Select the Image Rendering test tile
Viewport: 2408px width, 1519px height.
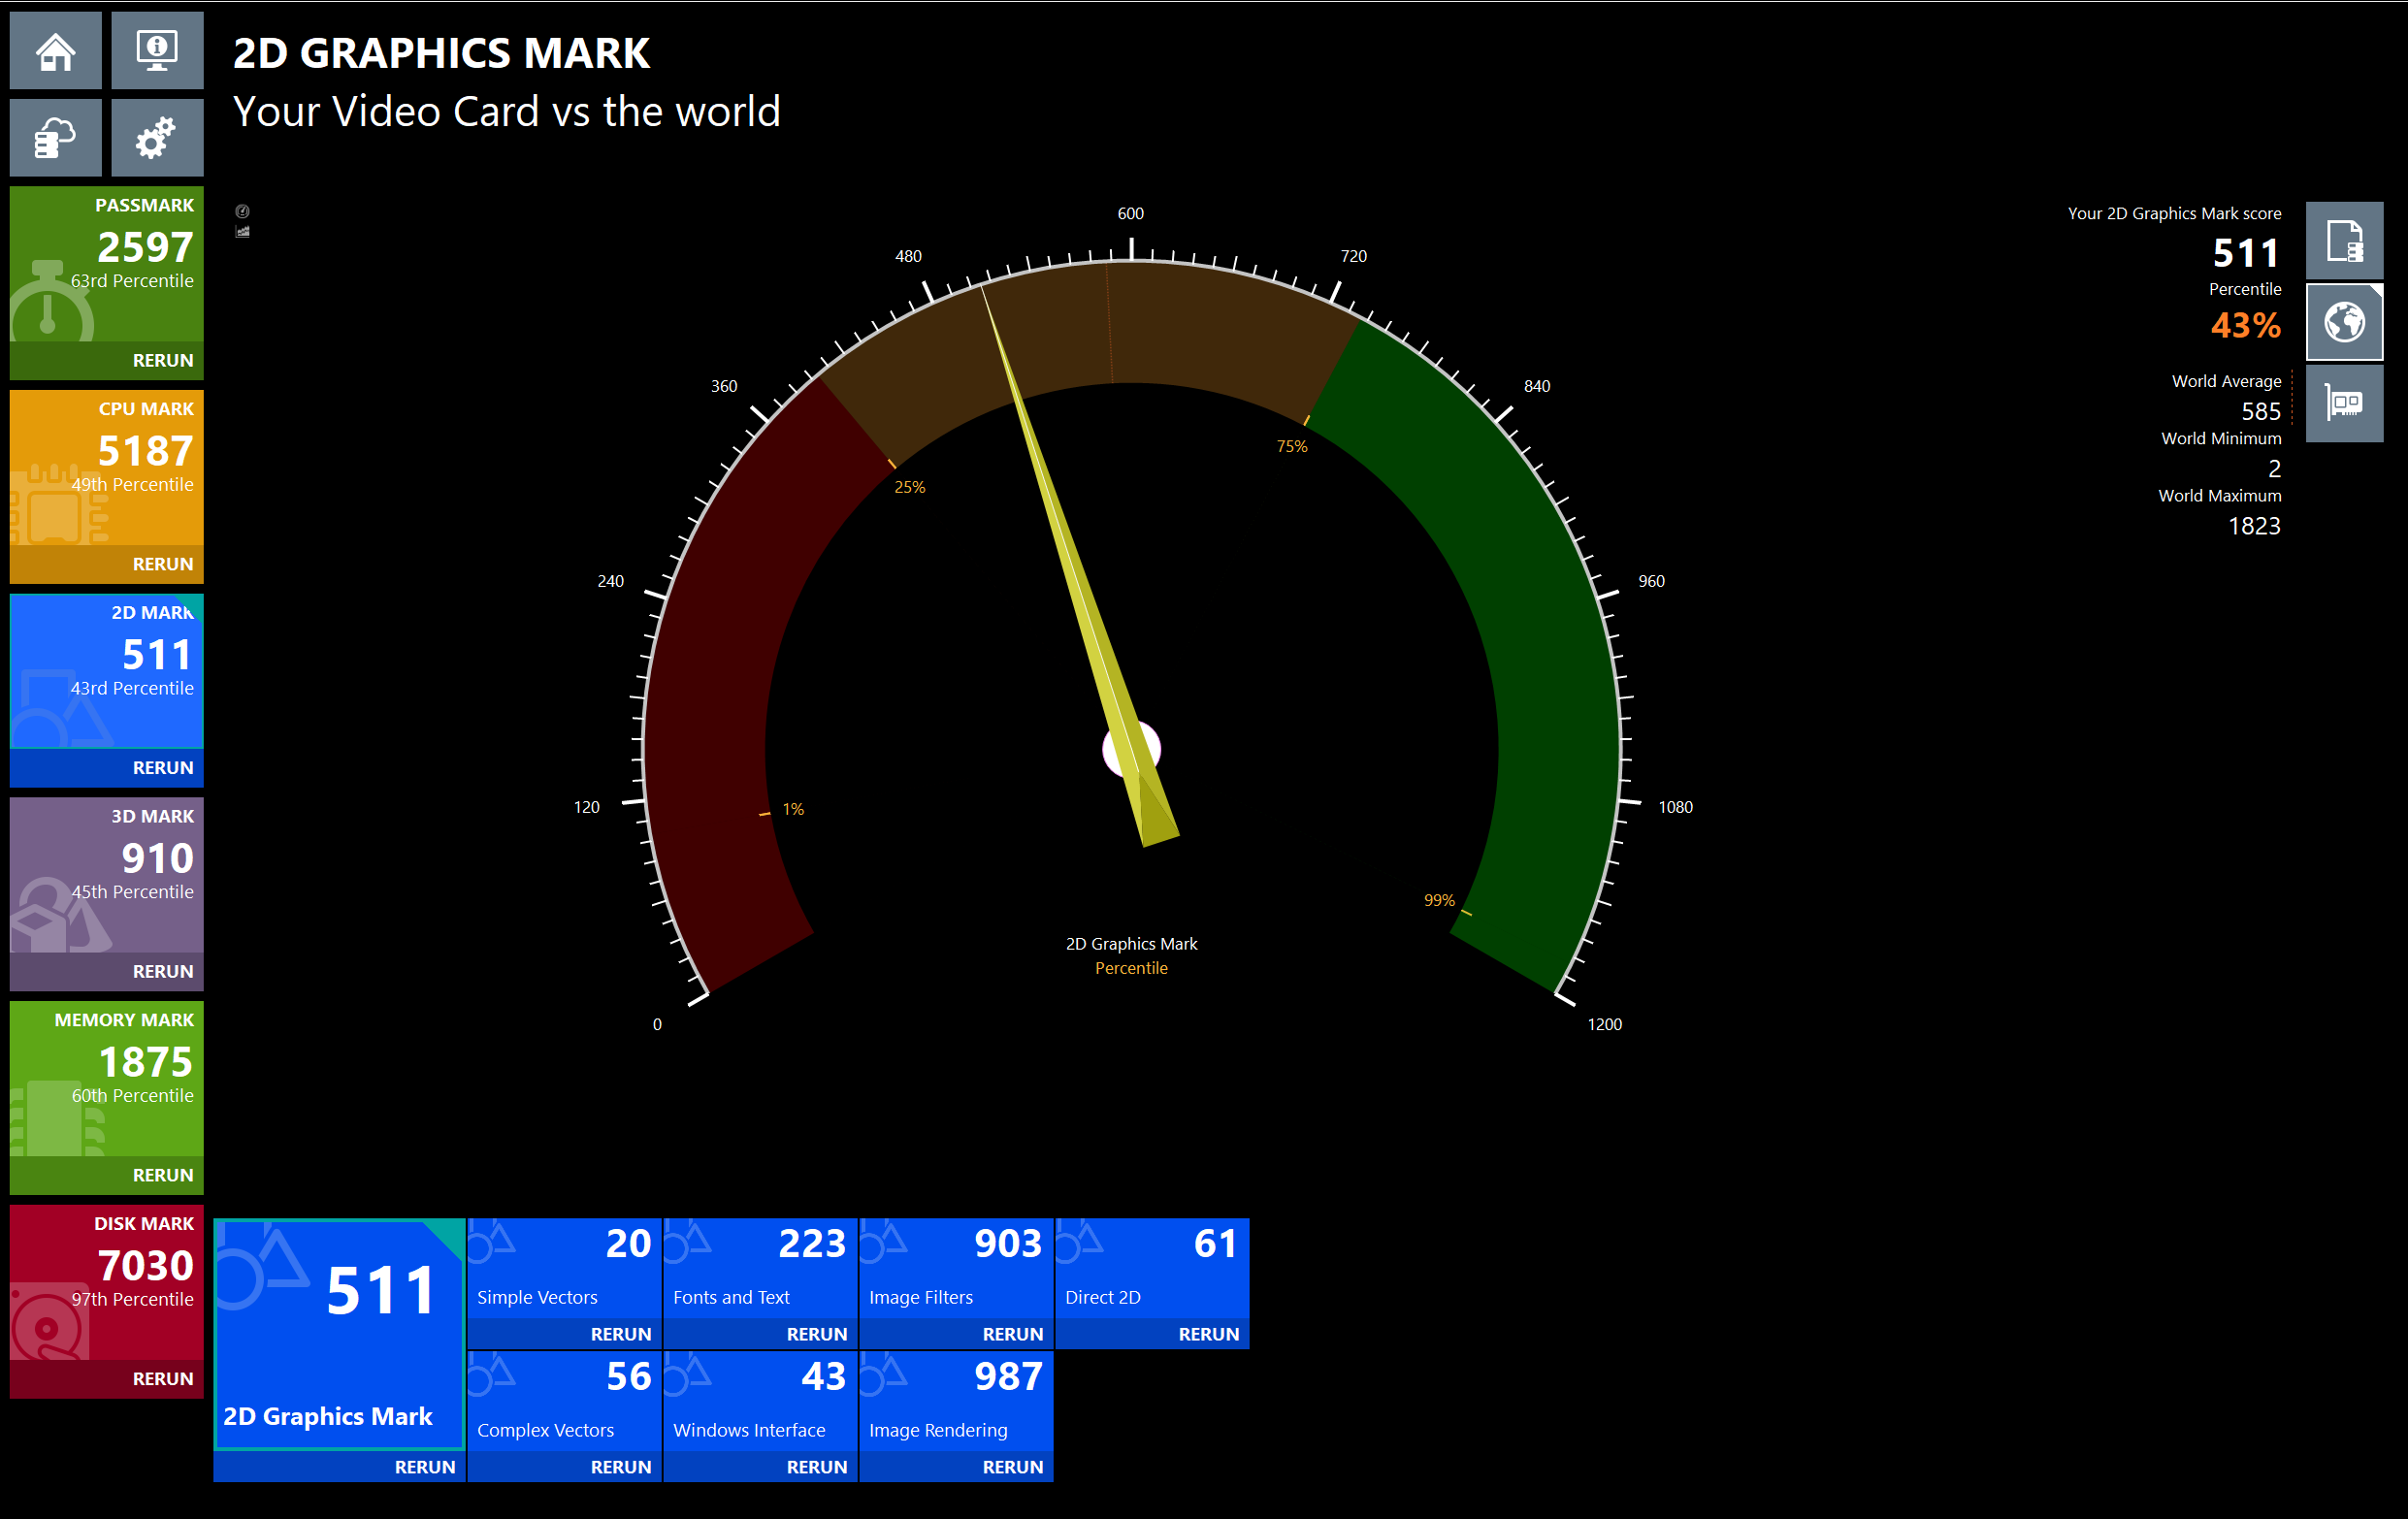pyautogui.click(x=956, y=1401)
